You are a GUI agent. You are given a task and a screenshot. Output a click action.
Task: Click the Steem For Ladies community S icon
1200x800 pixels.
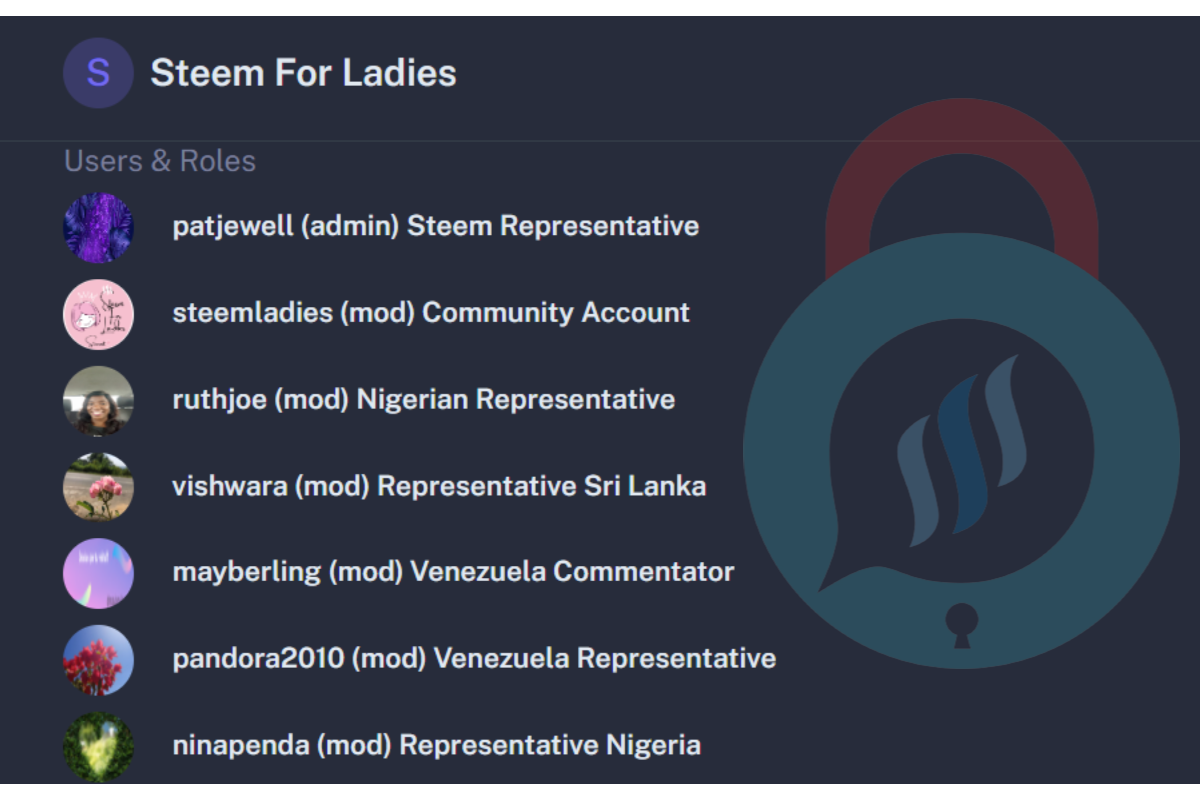[98, 73]
